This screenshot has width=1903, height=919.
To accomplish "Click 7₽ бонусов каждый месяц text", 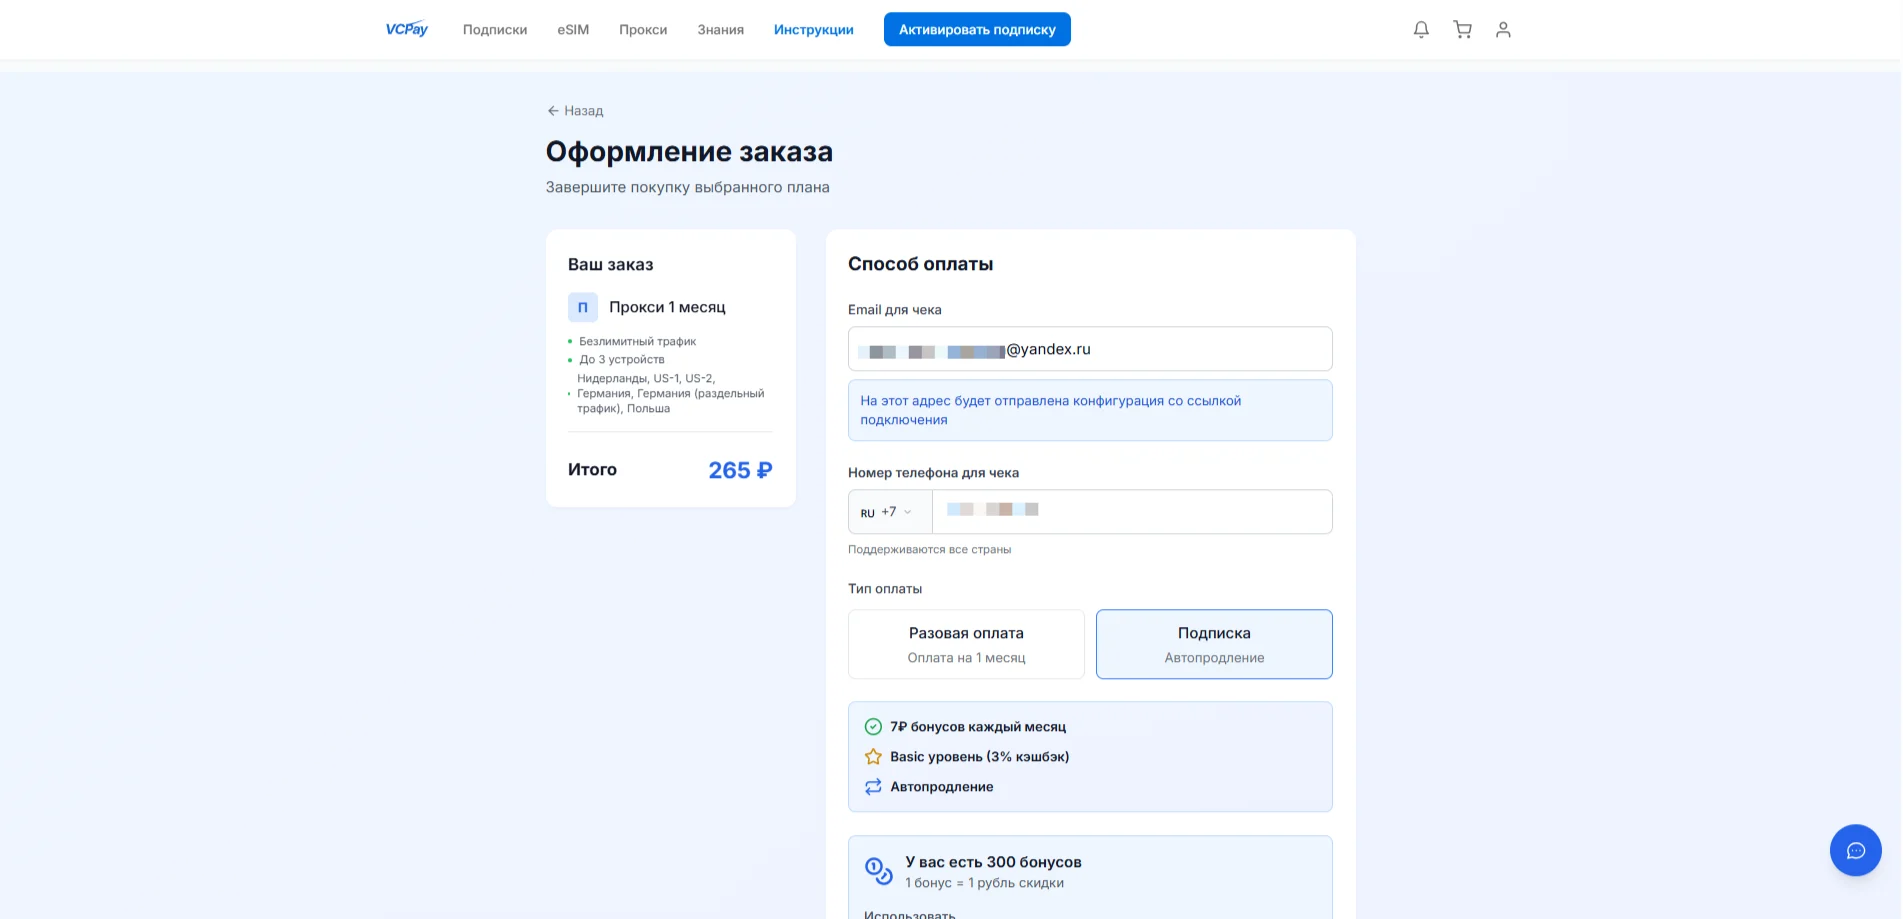I will pyautogui.click(x=978, y=727).
